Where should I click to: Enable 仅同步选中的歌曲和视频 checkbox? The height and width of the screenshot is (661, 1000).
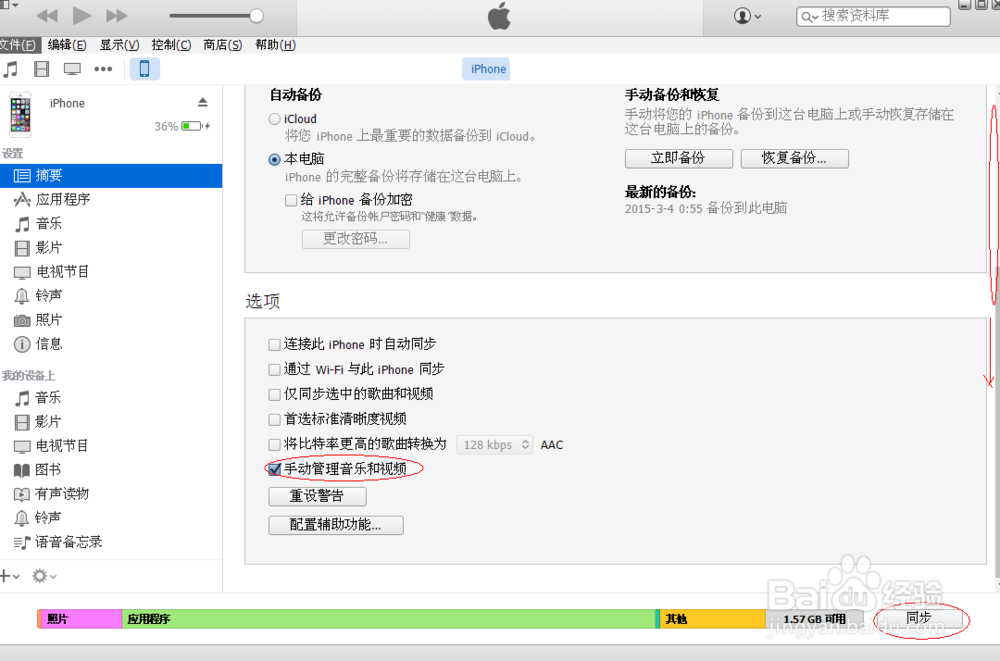click(x=274, y=394)
